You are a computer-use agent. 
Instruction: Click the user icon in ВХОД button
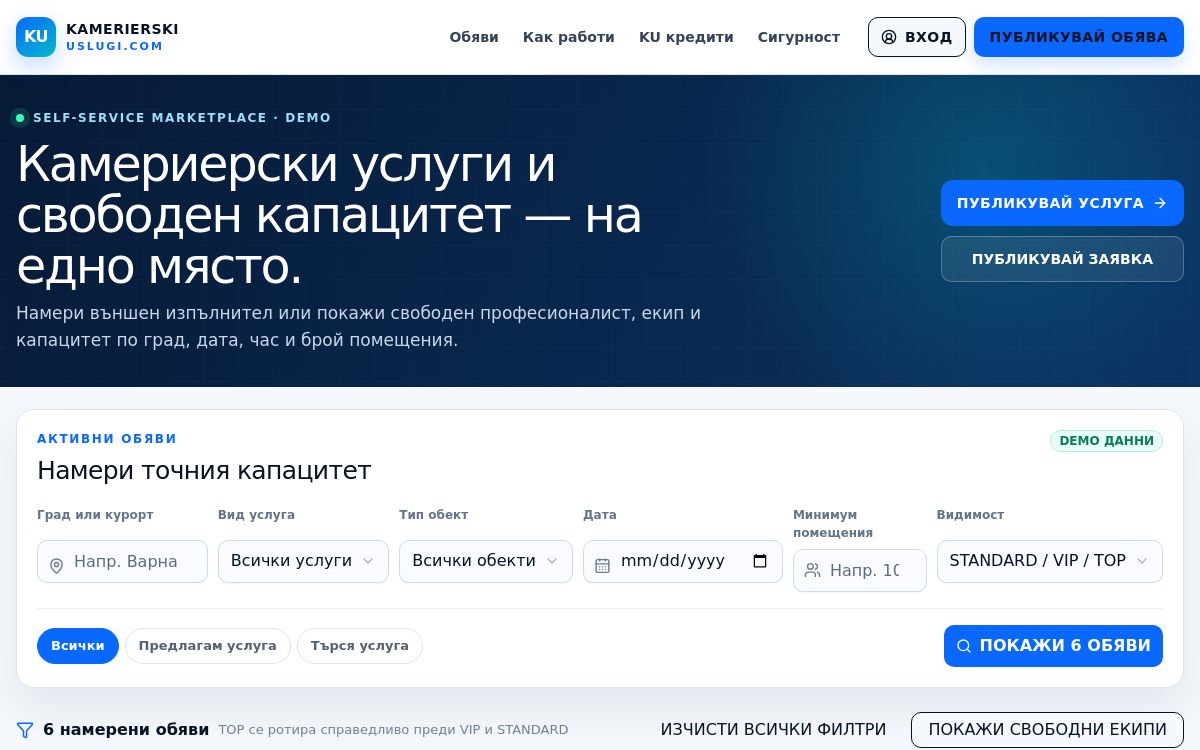click(889, 37)
